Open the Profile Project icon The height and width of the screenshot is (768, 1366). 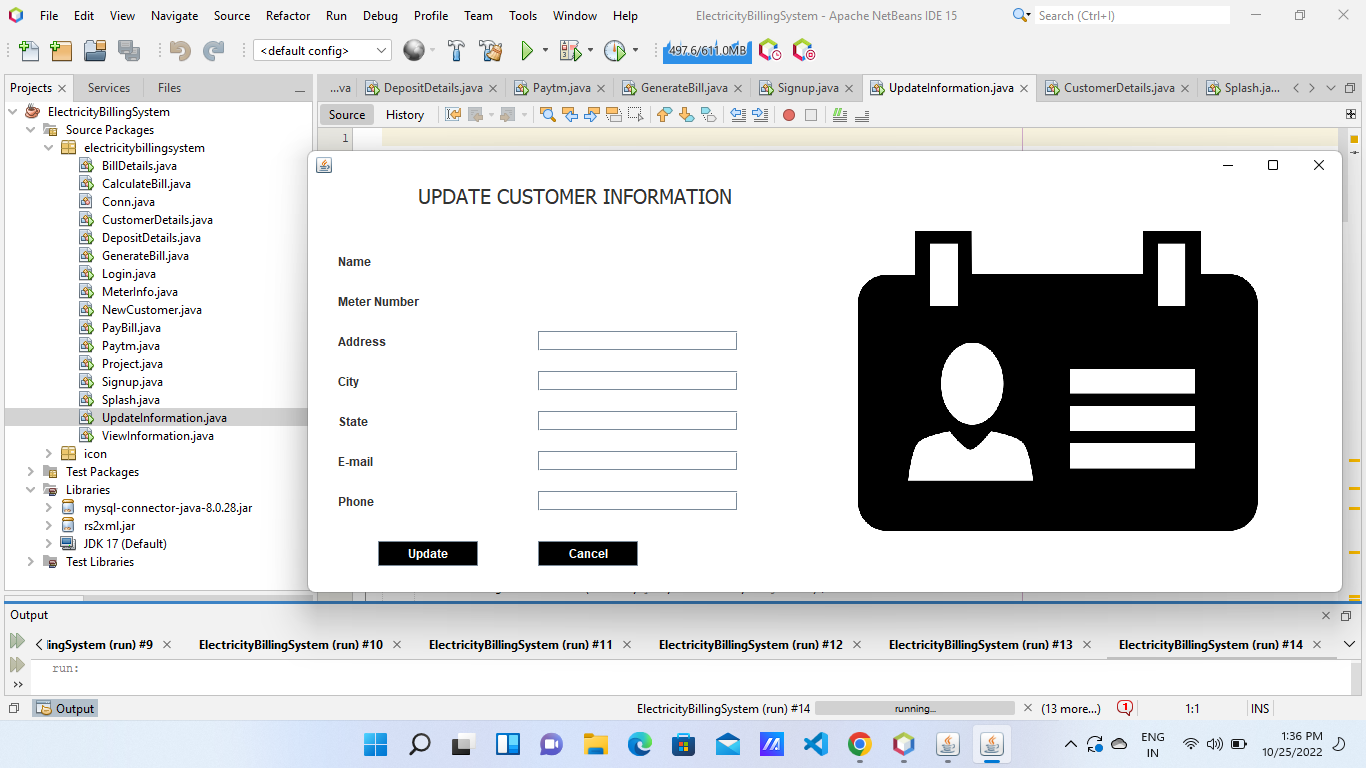tap(615, 50)
